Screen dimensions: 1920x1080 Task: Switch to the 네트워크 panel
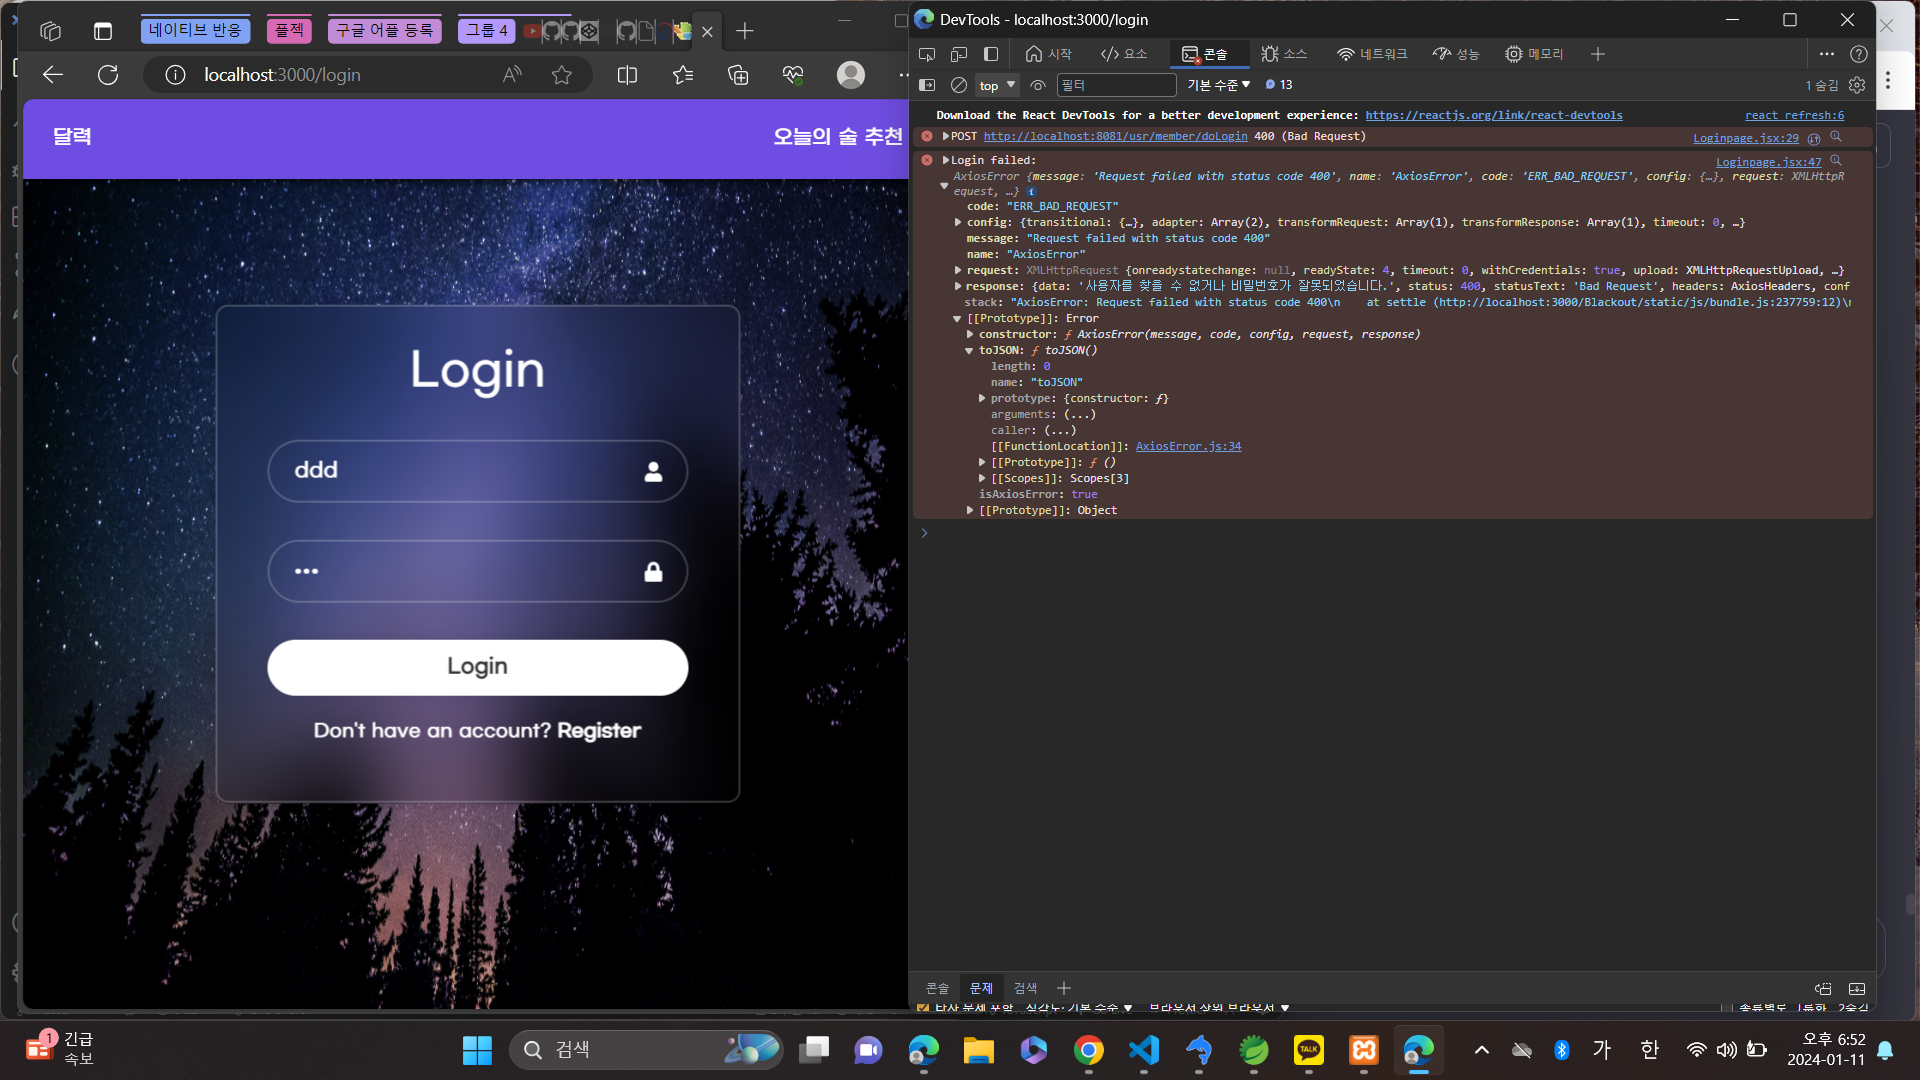(x=1372, y=54)
